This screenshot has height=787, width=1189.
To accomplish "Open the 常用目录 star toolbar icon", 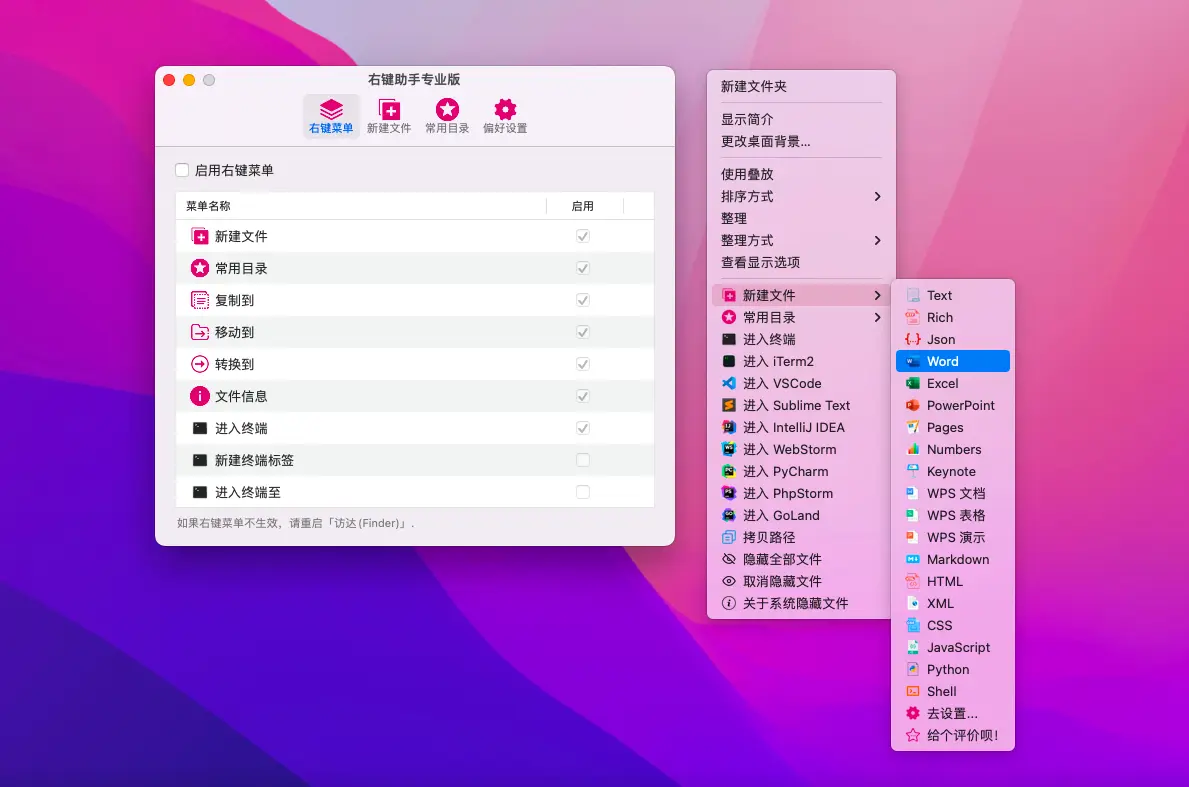I will [447, 110].
